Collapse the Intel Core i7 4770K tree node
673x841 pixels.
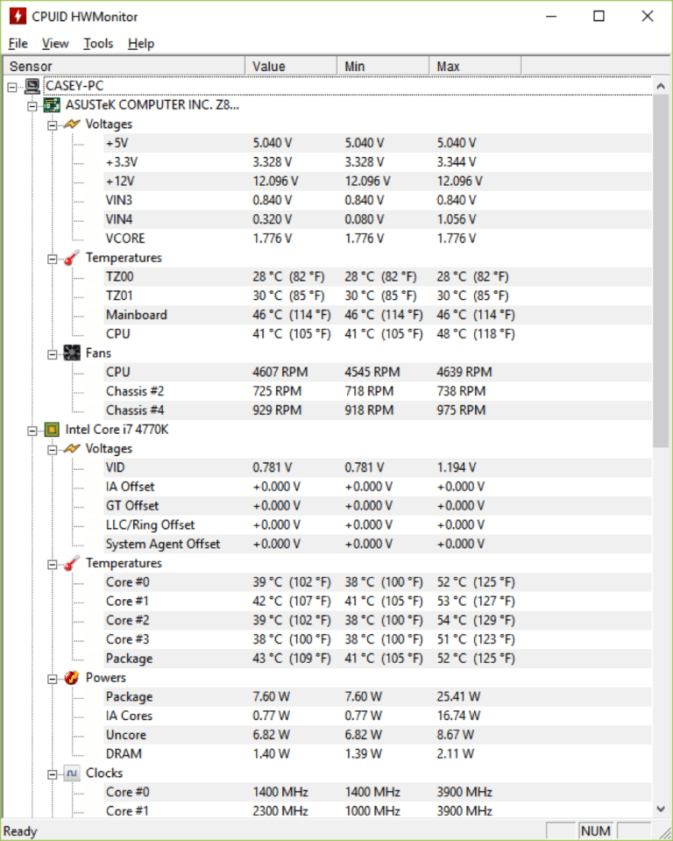[32, 430]
